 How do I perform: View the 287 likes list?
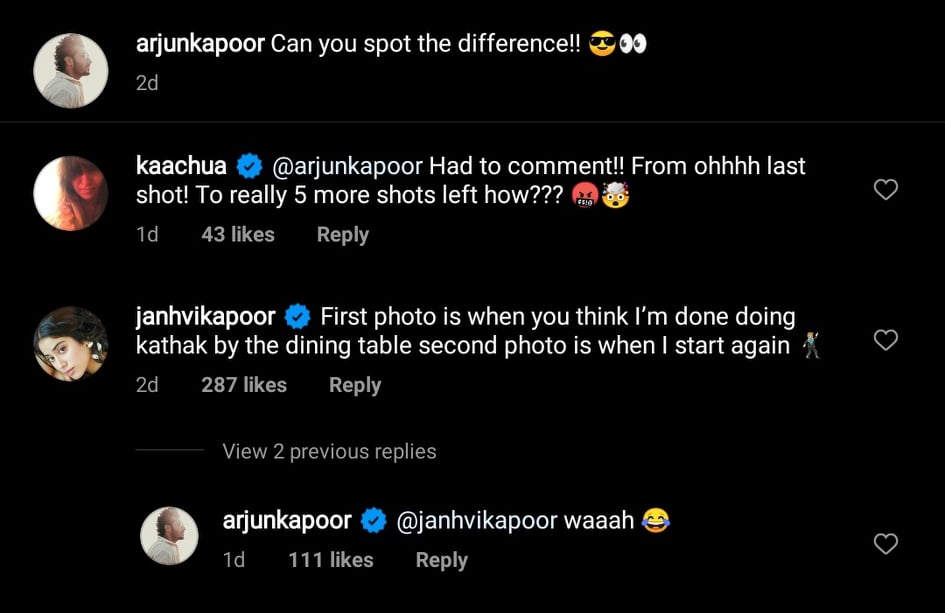[243, 385]
